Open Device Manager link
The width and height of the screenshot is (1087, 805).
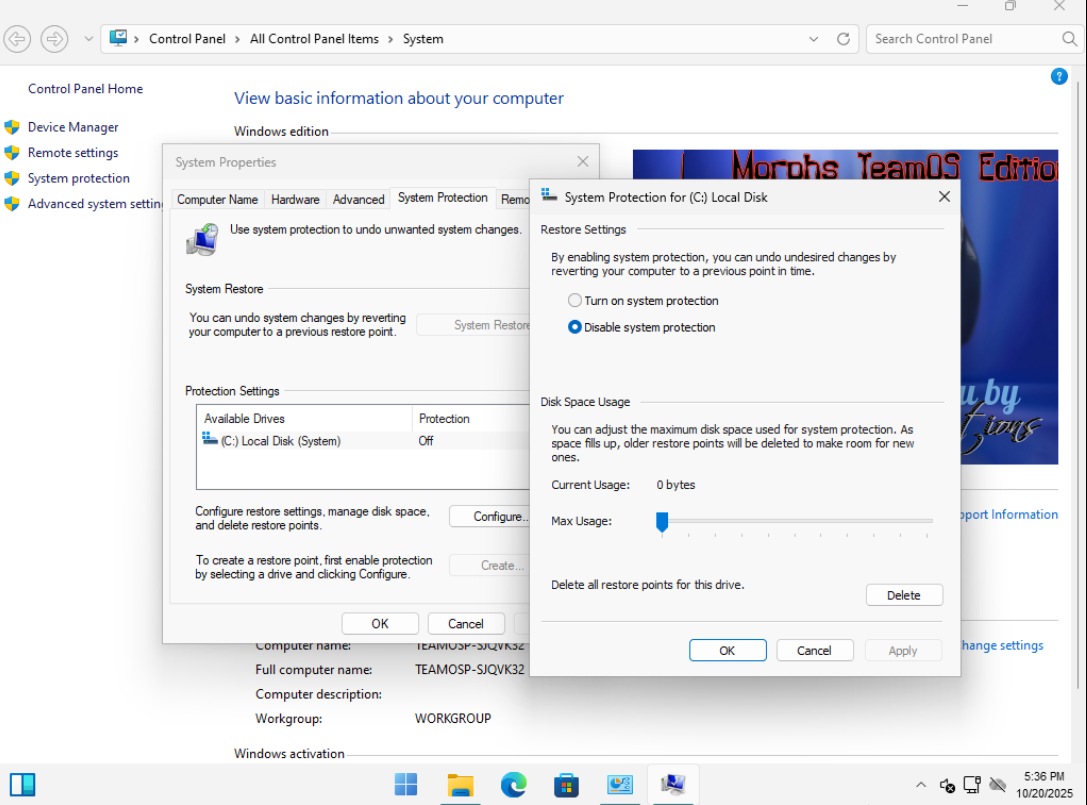pyautogui.click(x=73, y=127)
